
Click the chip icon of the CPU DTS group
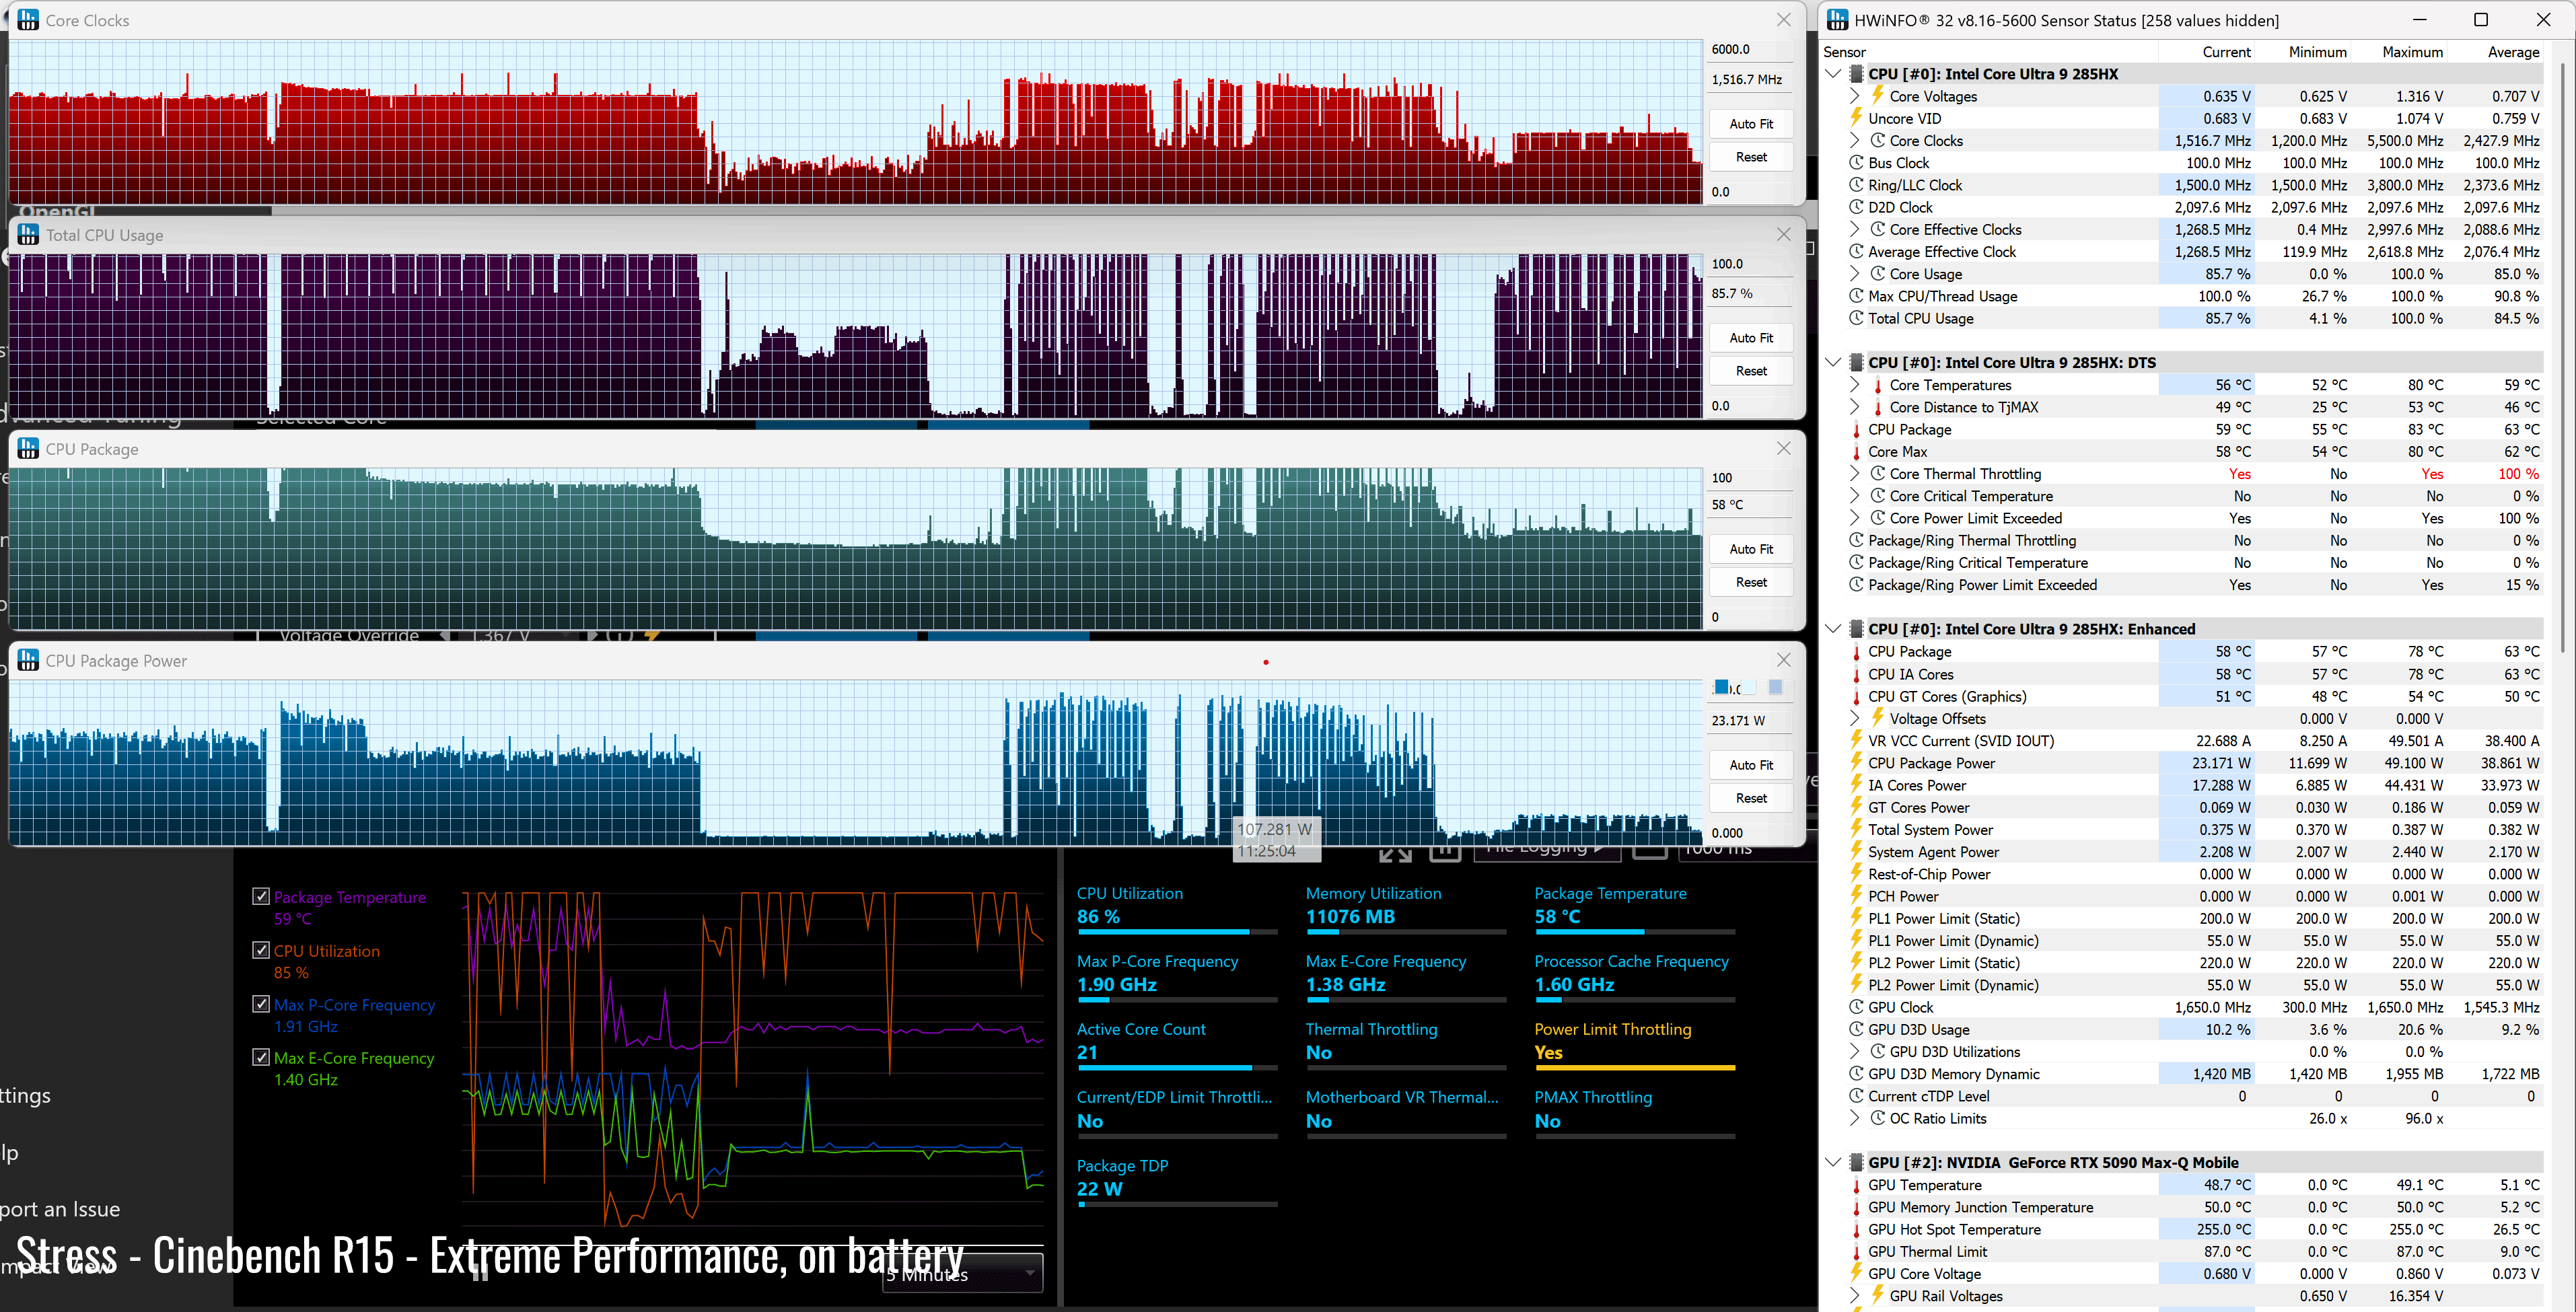tap(1856, 362)
